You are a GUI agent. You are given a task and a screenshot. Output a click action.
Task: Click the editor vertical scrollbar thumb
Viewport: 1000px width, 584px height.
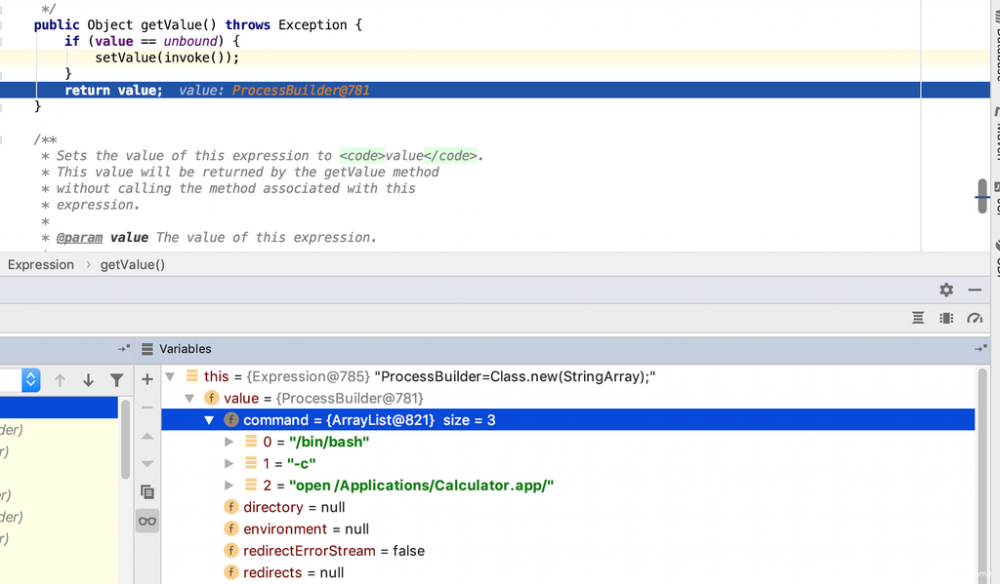[982, 195]
